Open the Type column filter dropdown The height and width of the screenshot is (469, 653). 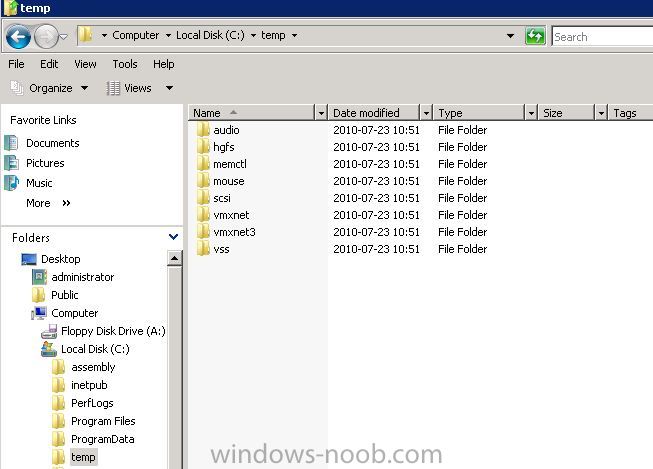531,113
